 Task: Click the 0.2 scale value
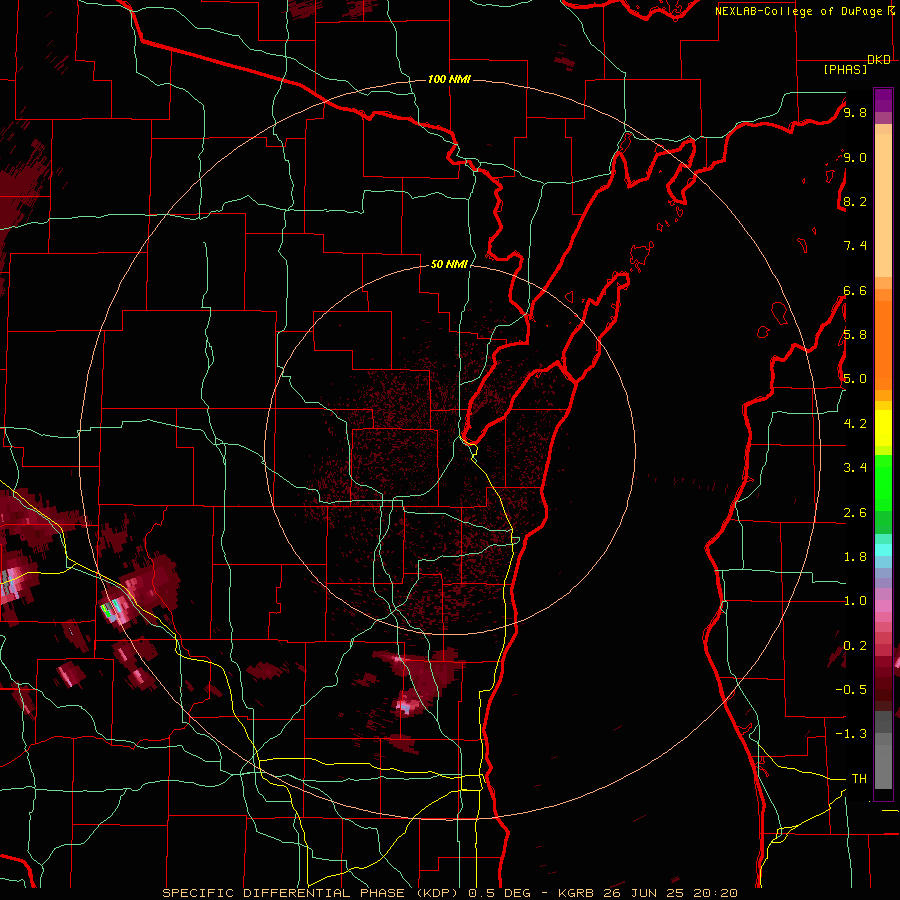(855, 646)
